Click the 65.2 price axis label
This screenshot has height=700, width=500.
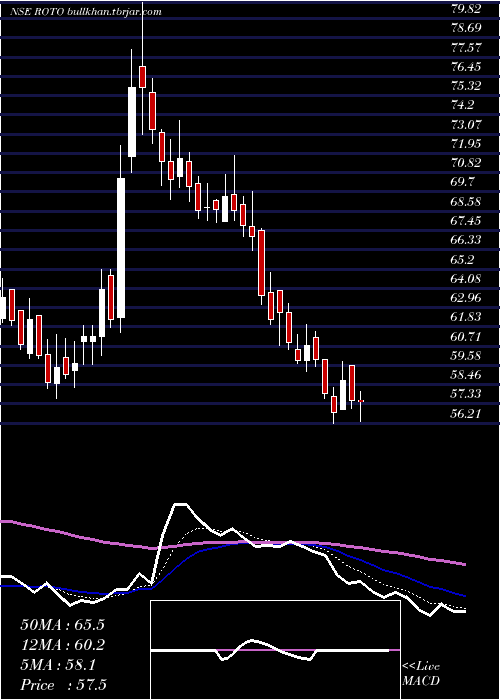click(x=463, y=259)
